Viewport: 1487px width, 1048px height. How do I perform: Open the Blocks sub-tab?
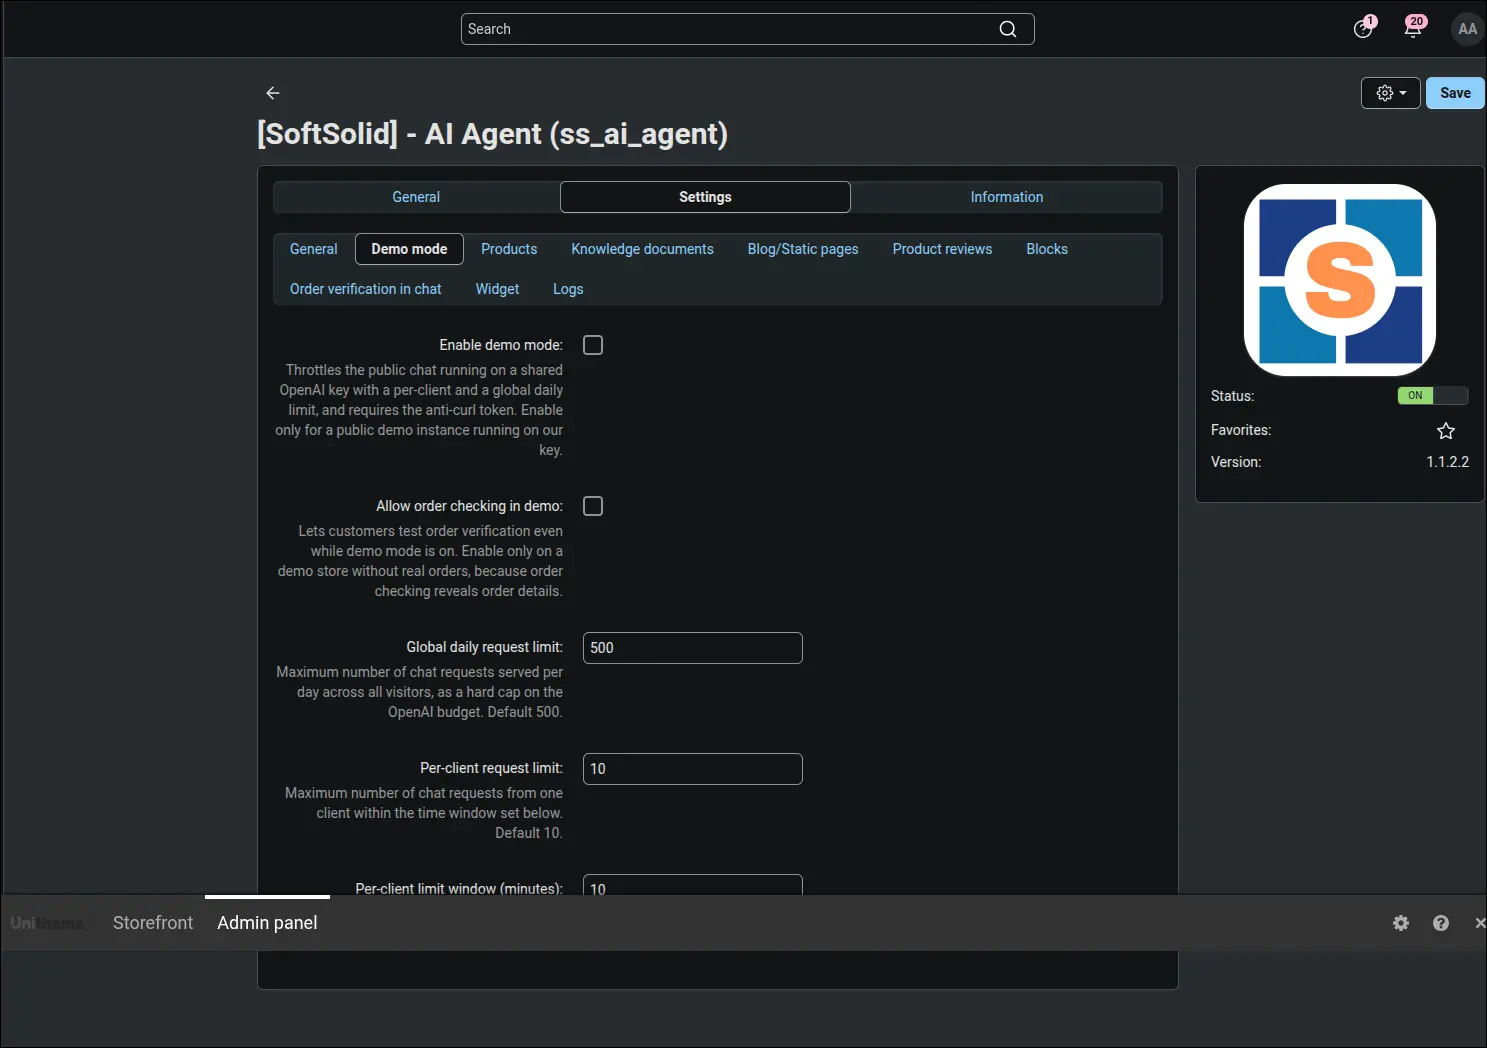(1047, 249)
